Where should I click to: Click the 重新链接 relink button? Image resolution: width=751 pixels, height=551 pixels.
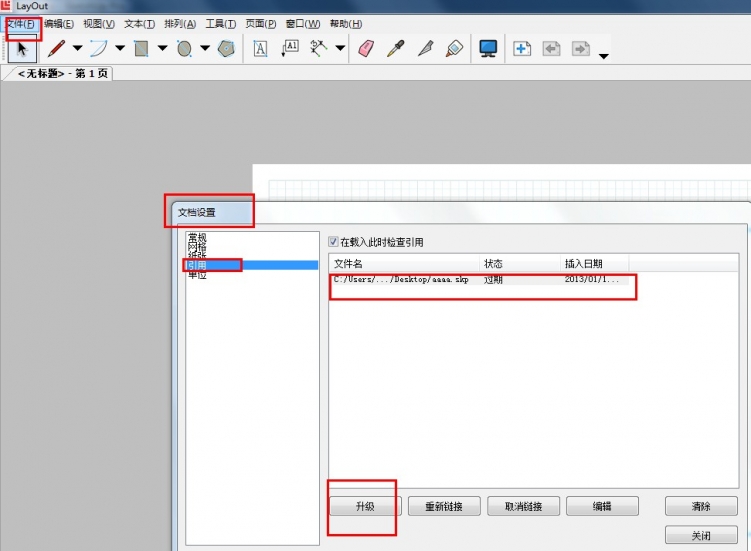[x=444, y=506]
